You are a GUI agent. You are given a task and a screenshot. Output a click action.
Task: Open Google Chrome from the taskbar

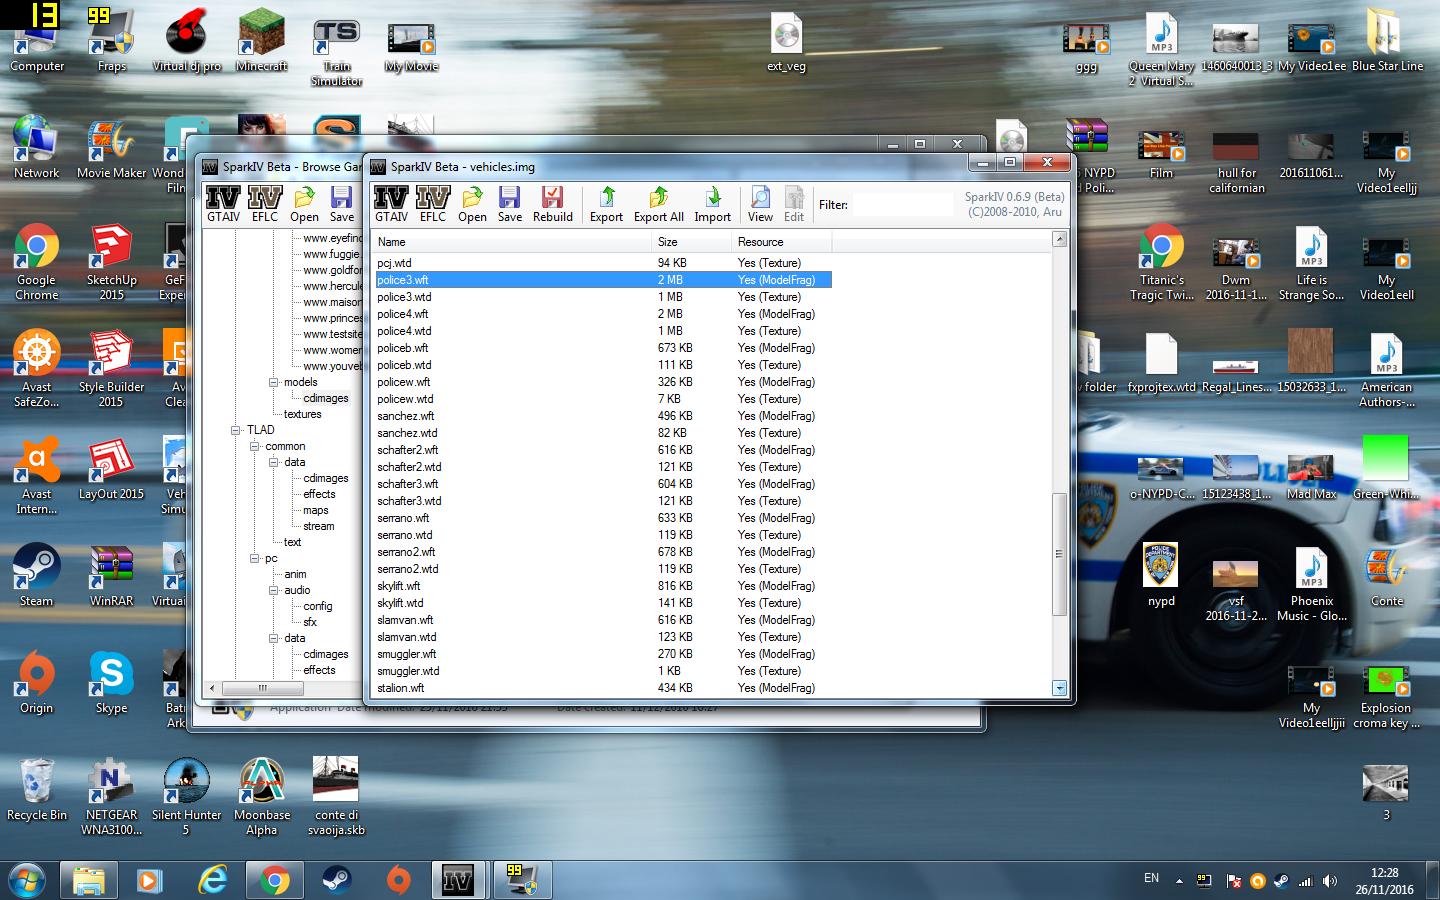pos(274,880)
